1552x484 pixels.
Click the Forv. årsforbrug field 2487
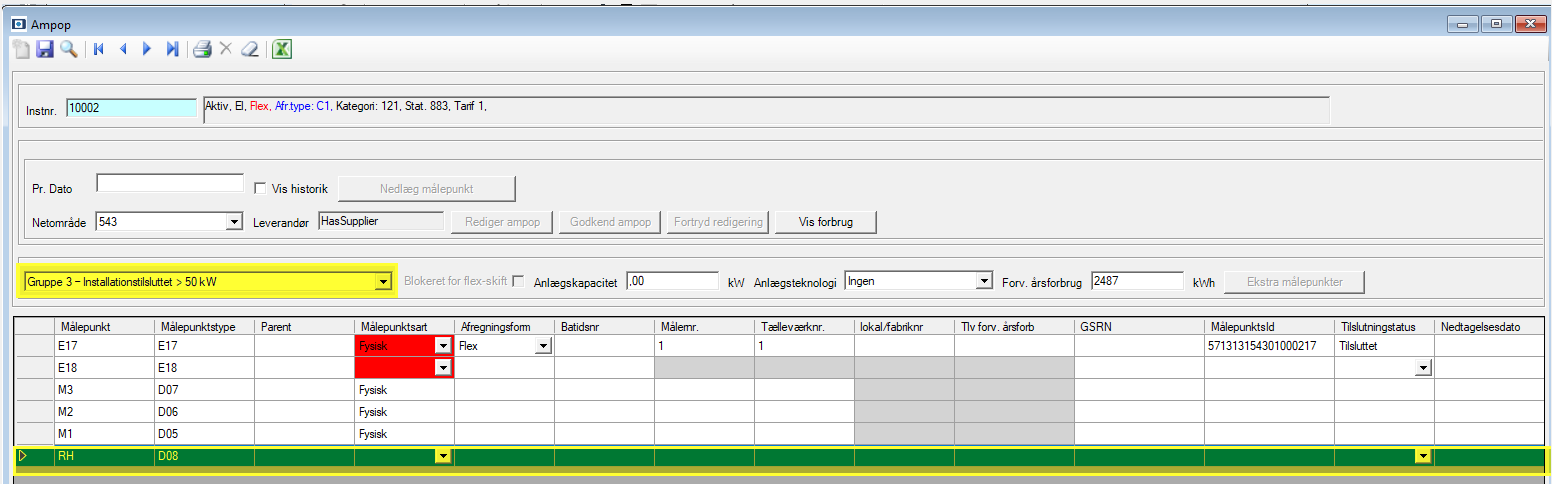1137,282
